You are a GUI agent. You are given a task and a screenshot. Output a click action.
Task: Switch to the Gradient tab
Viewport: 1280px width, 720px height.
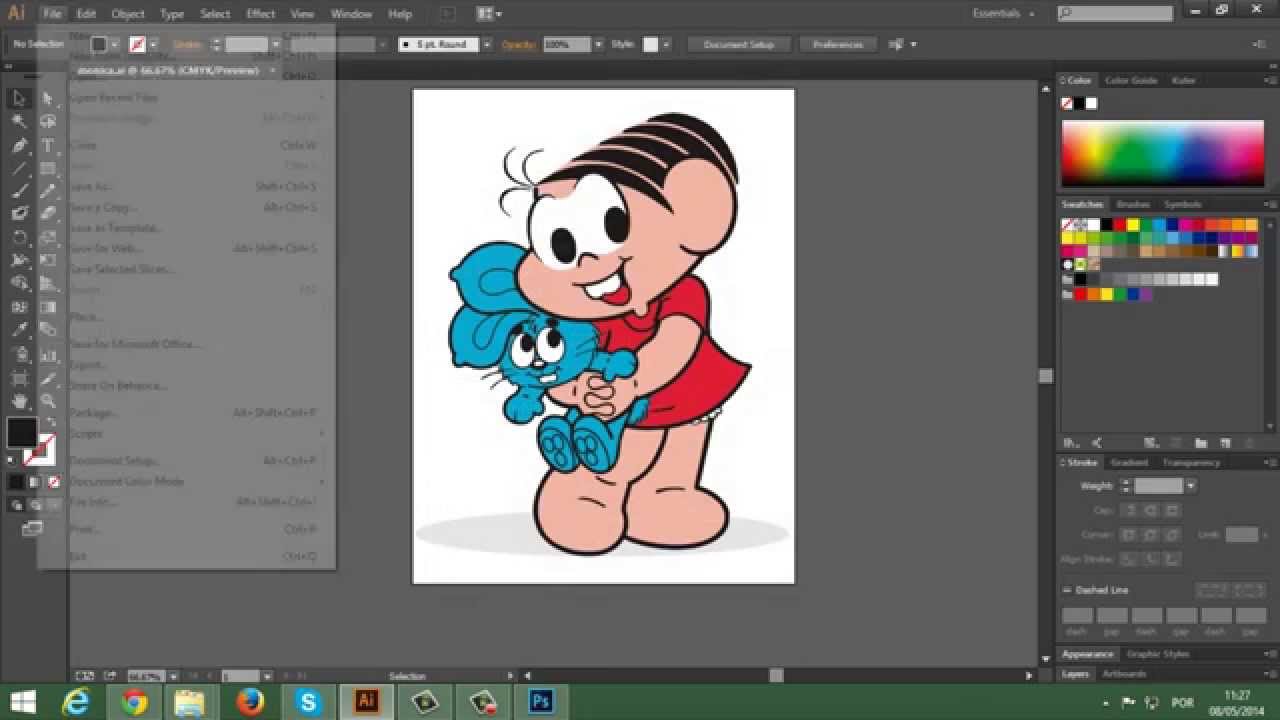pos(1129,463)
